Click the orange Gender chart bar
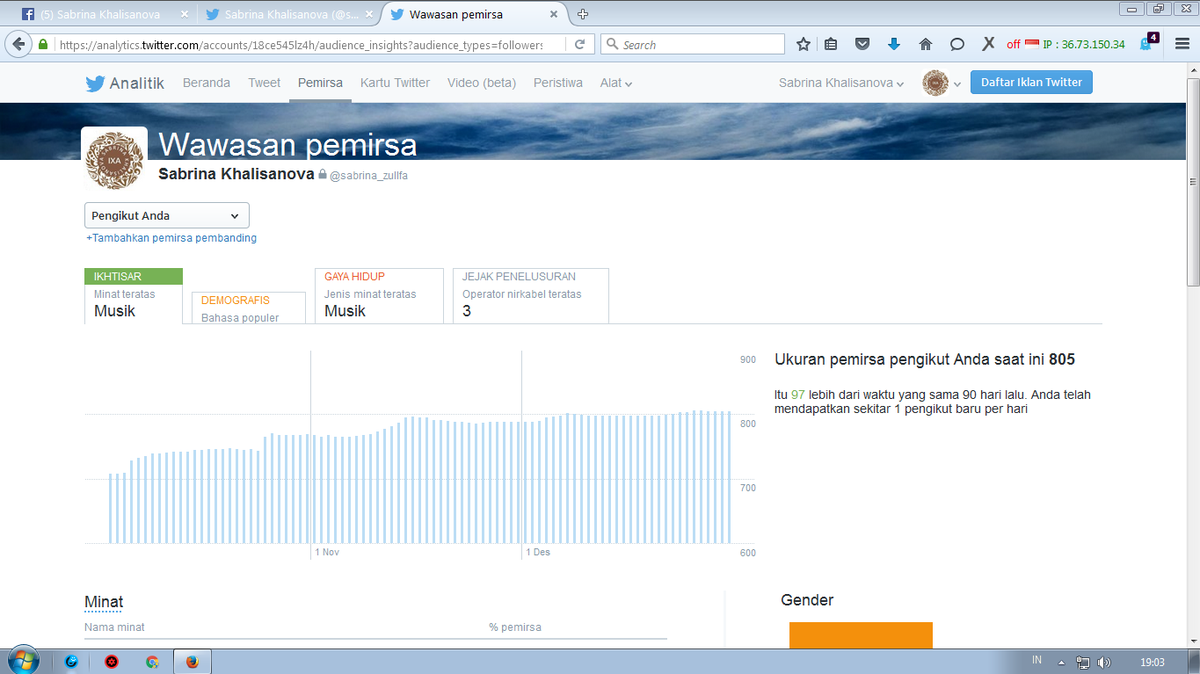 861,635
